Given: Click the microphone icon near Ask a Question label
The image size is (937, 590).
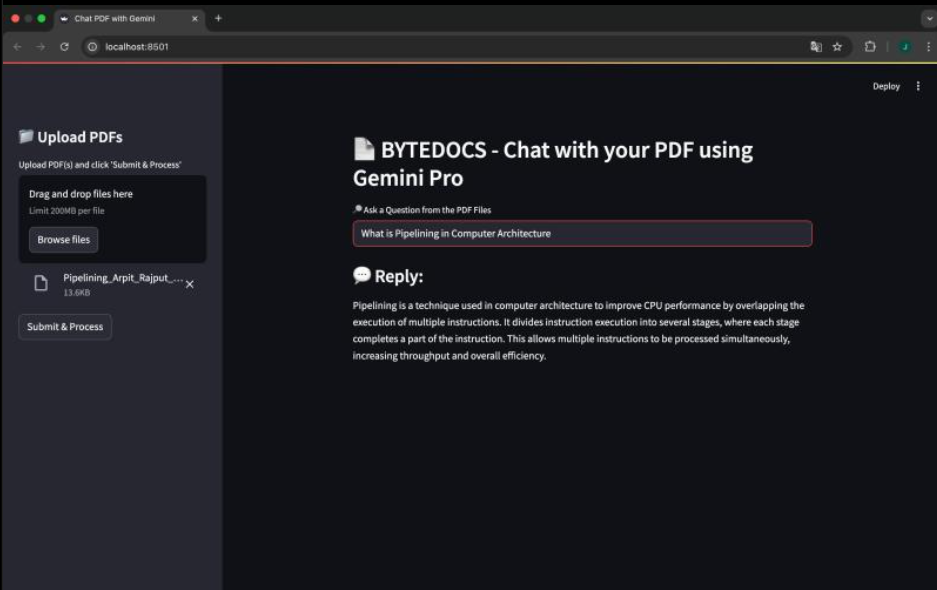Looking at the screenshot, I should point(357,210).
